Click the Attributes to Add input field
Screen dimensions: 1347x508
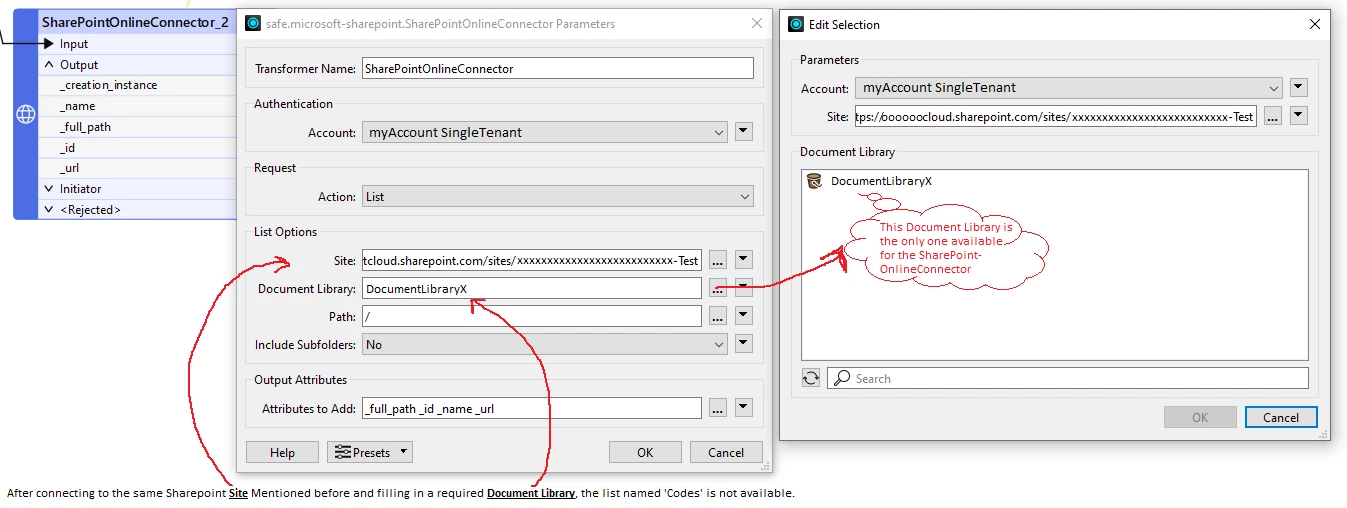(x=532, y=408)
